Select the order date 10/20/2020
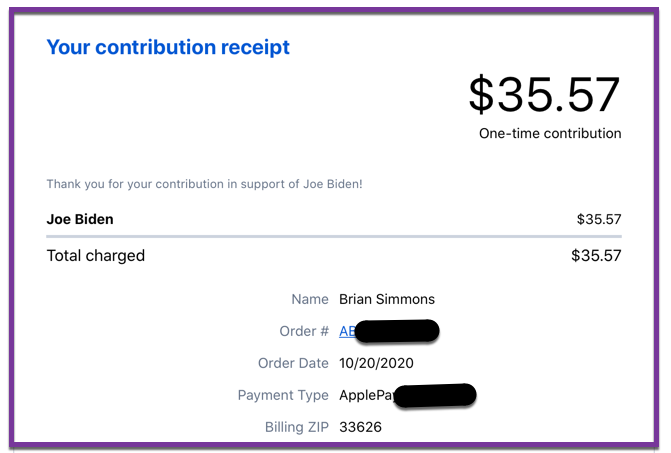 click(x=376, y=363)
